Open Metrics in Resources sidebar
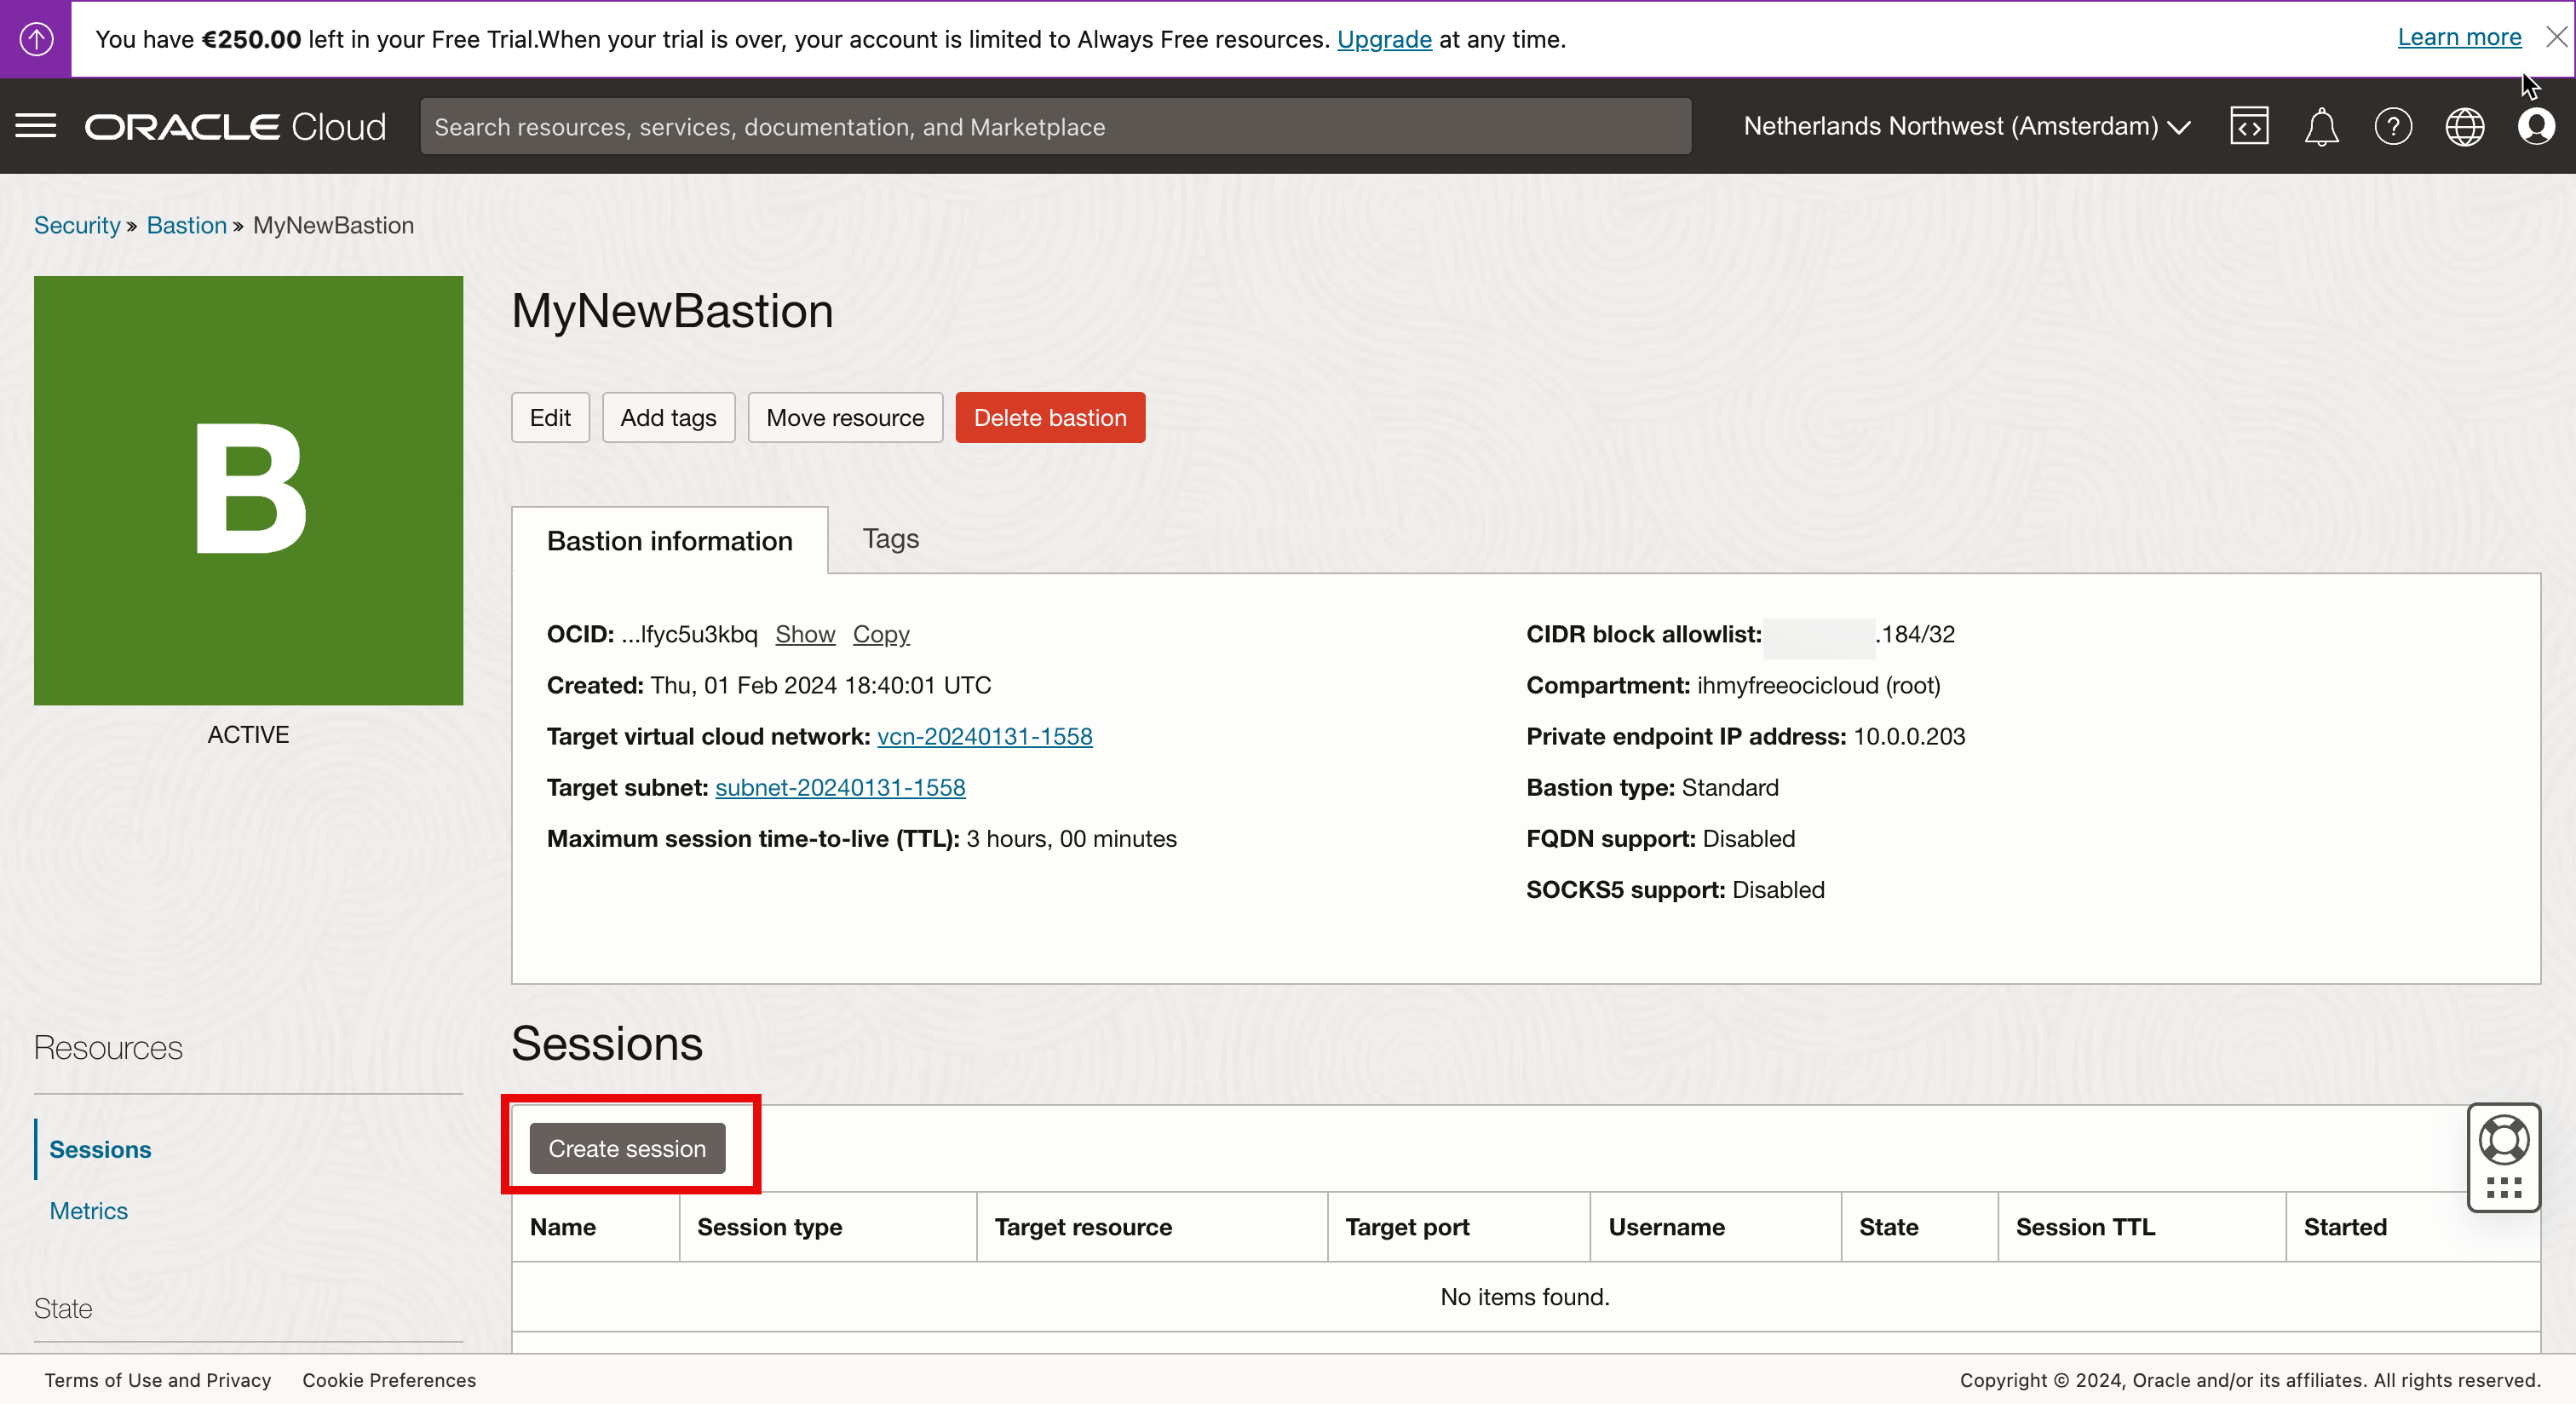The height and width of the screenshot is (1404, 2576). (88, 1210)
